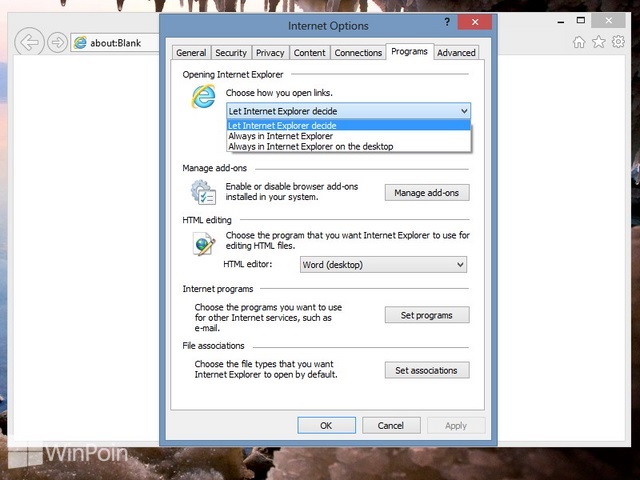Viewport: 640px width, 480px height.
Task: Click the Home icon in Internet Explorer
Action: pos(579,42)
